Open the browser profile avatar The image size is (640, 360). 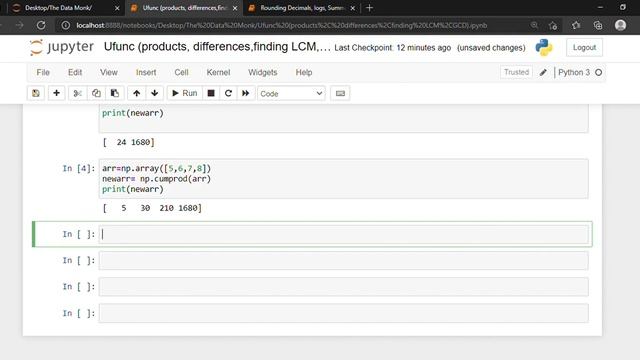coord(620,25)
